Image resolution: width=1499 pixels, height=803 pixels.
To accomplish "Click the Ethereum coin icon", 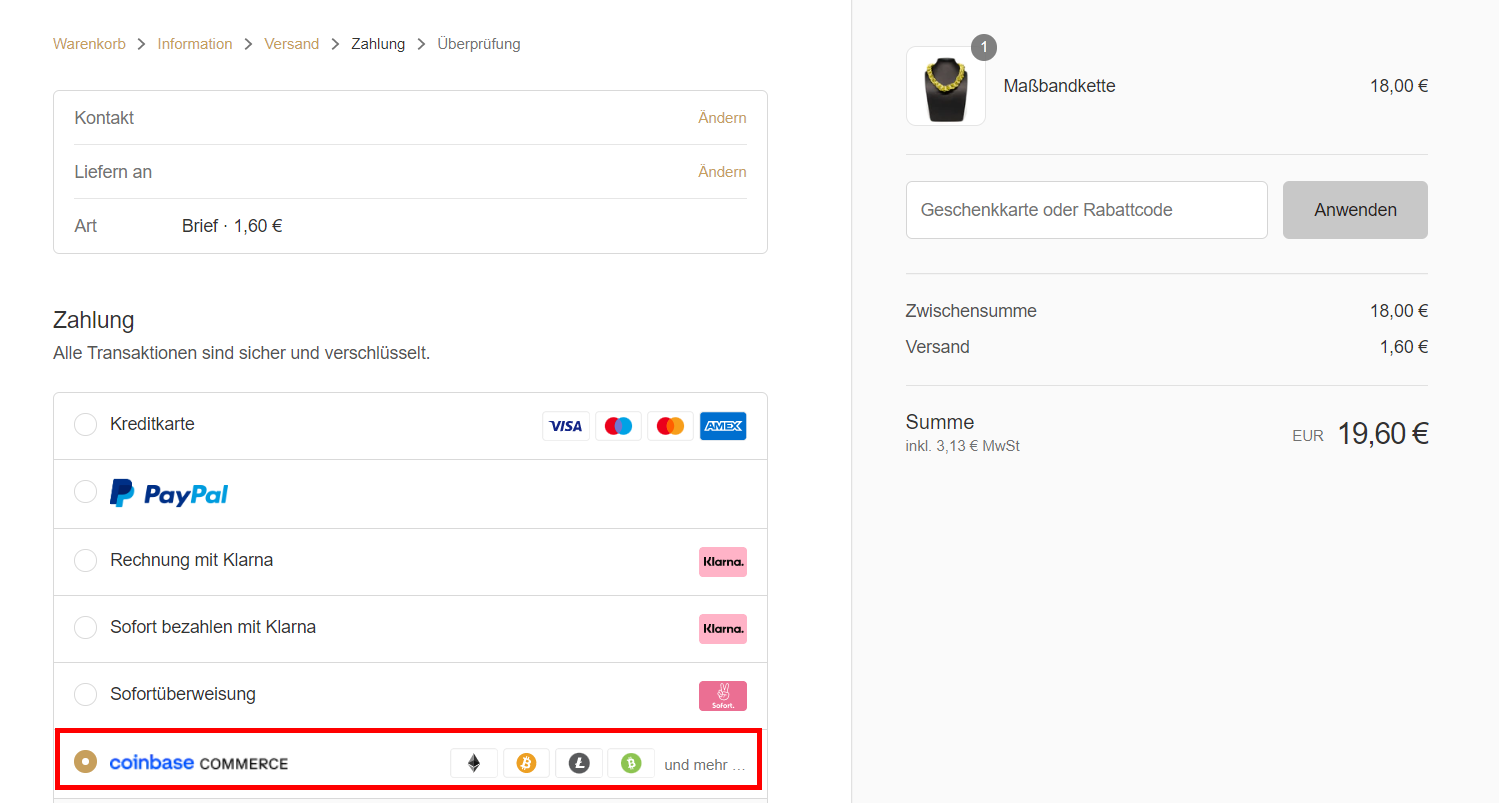I will [474, 763].
